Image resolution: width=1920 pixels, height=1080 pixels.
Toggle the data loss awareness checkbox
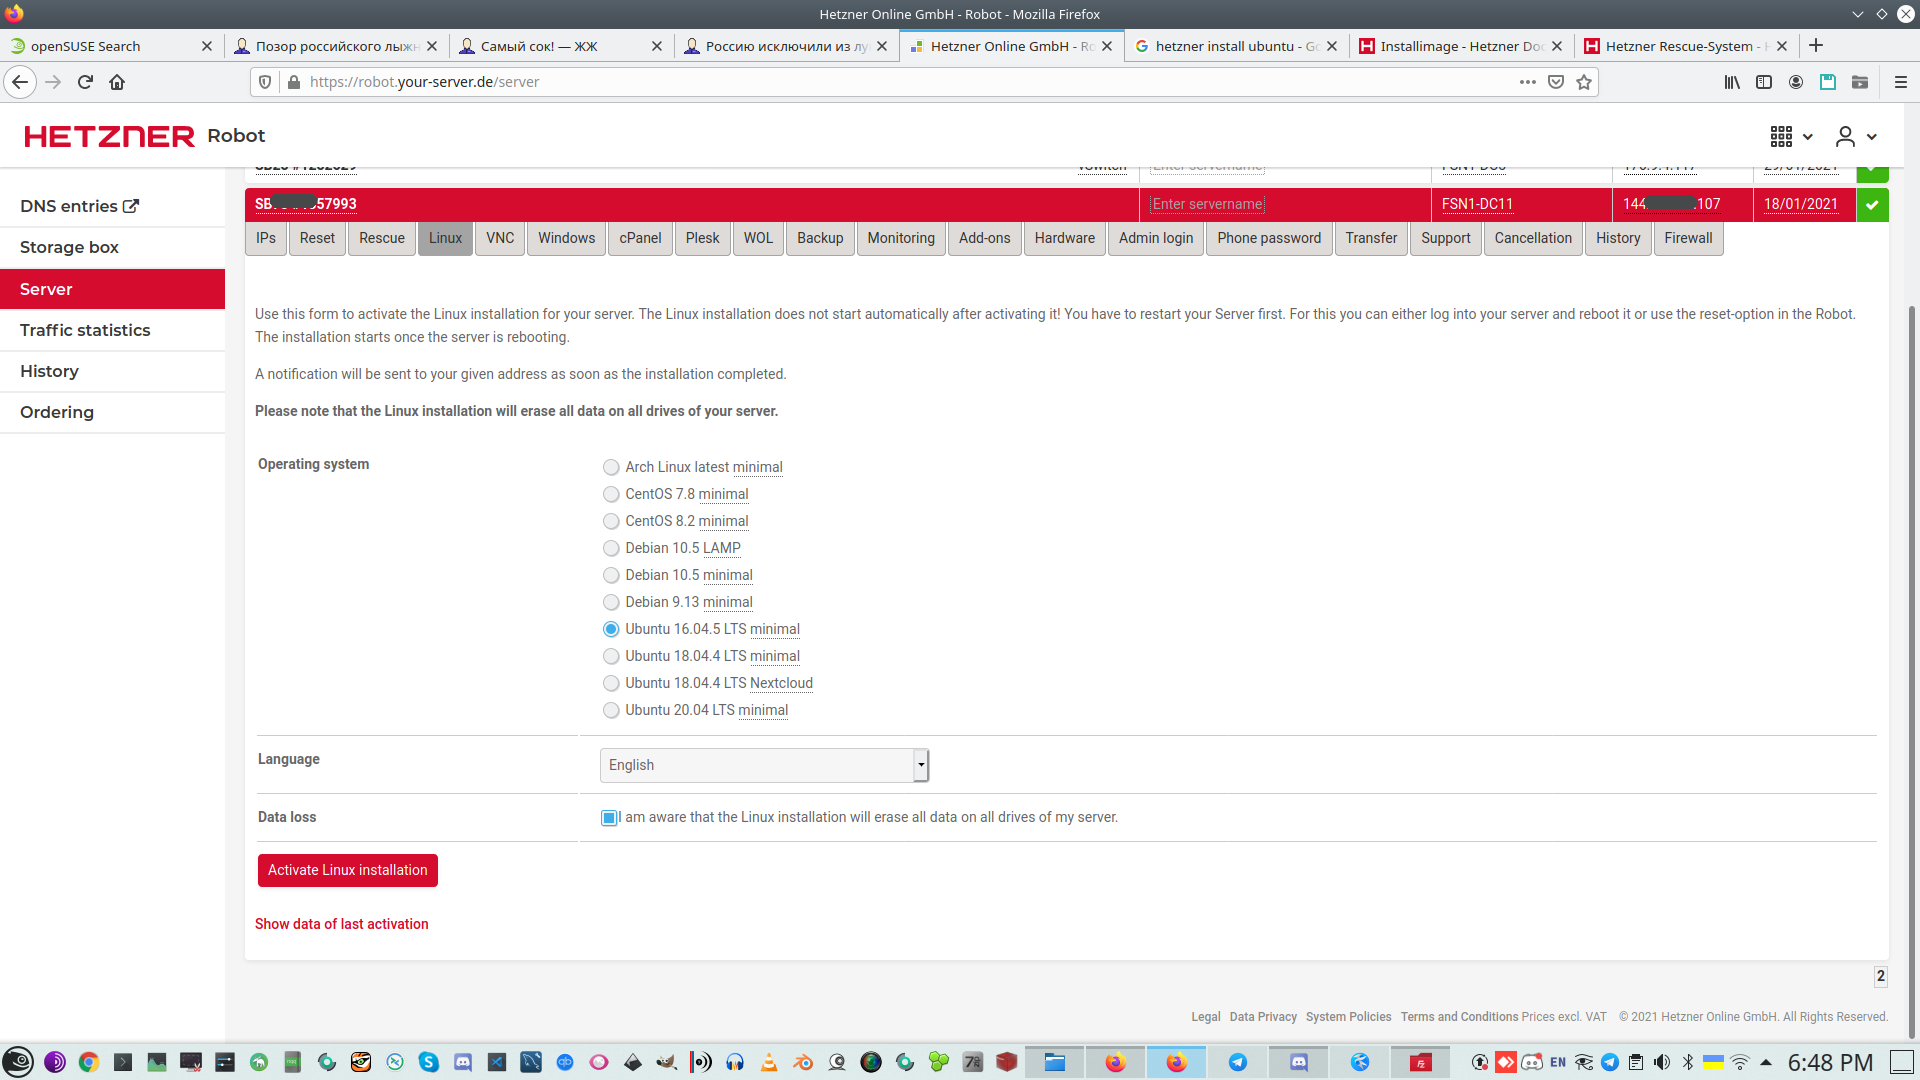(609, 818)
